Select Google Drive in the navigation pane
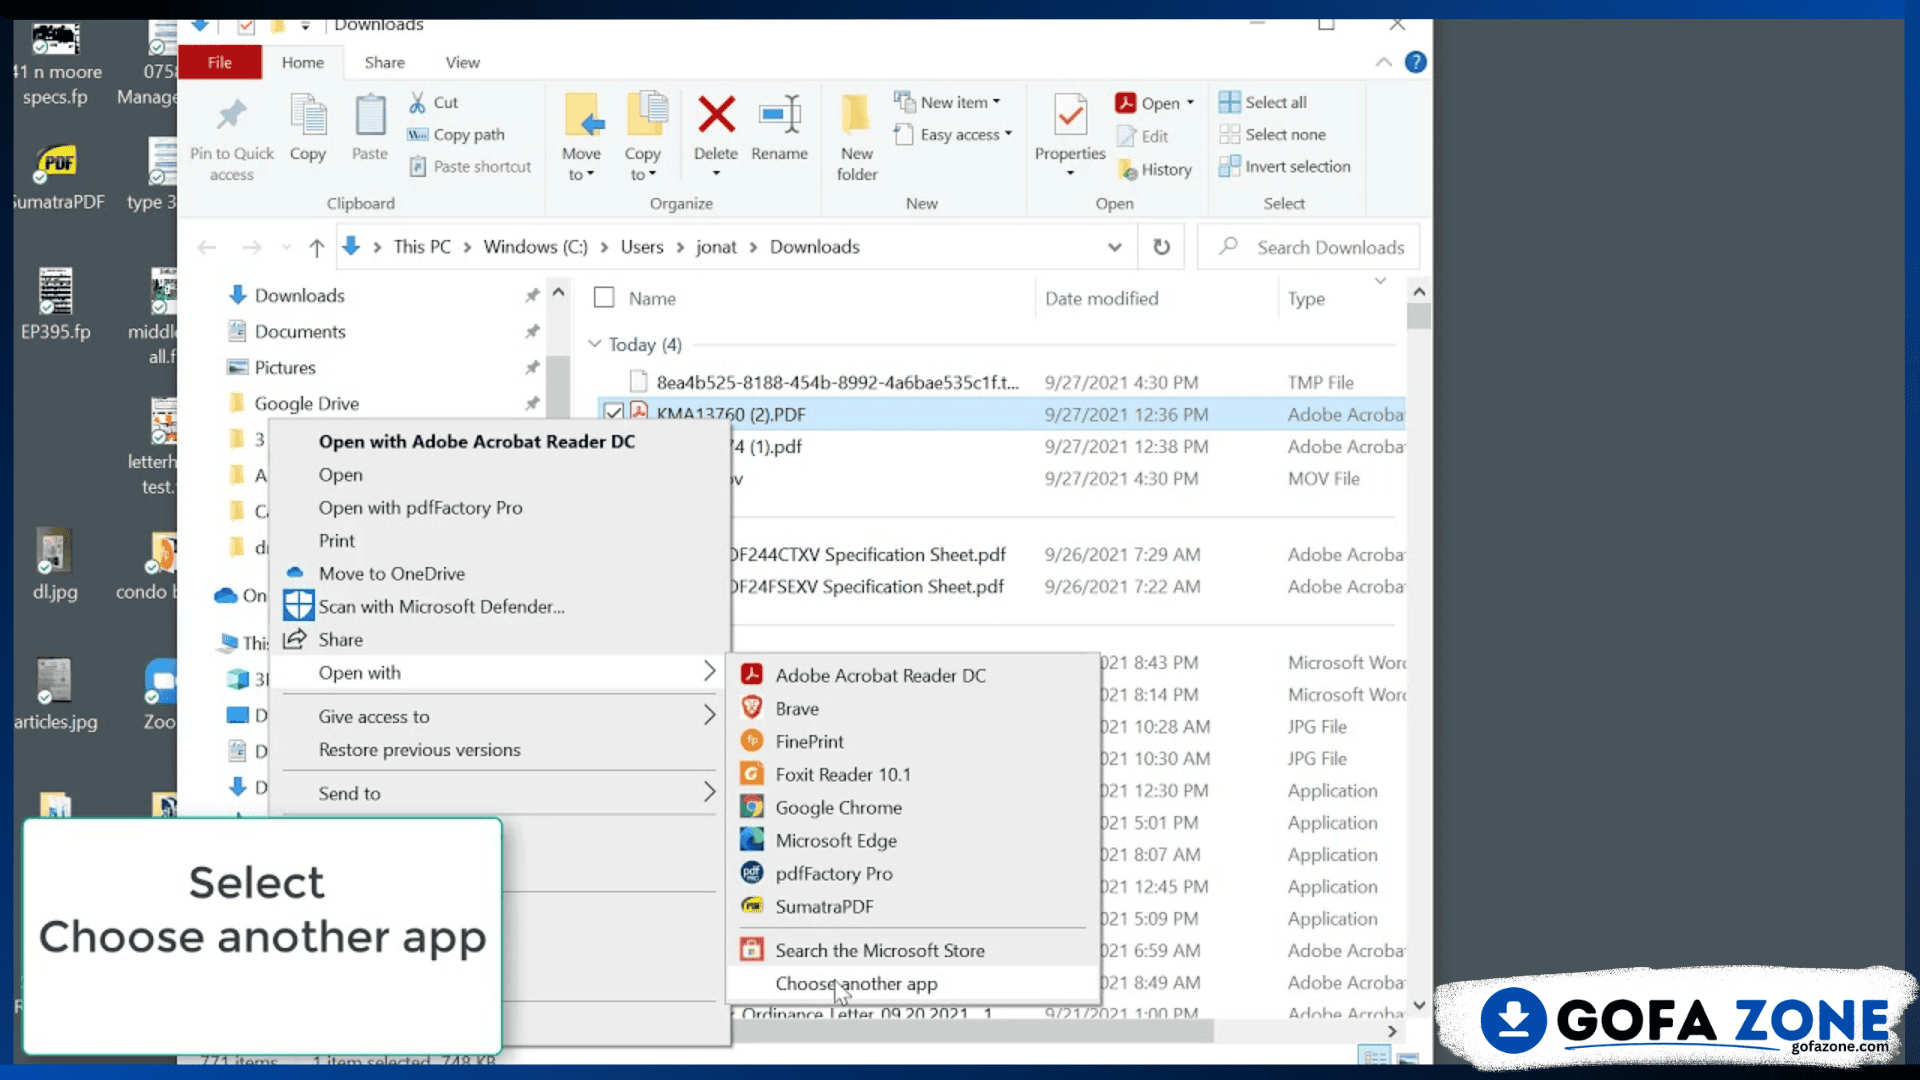1920x1080 pixels. click(306, 403)
